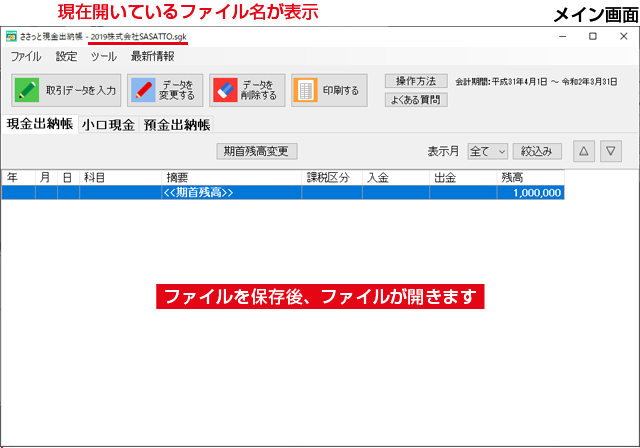The height and width of the screenshot is (448, 640).
Task: Click the app icon in title bar
Action: click(x=11, y=36)
